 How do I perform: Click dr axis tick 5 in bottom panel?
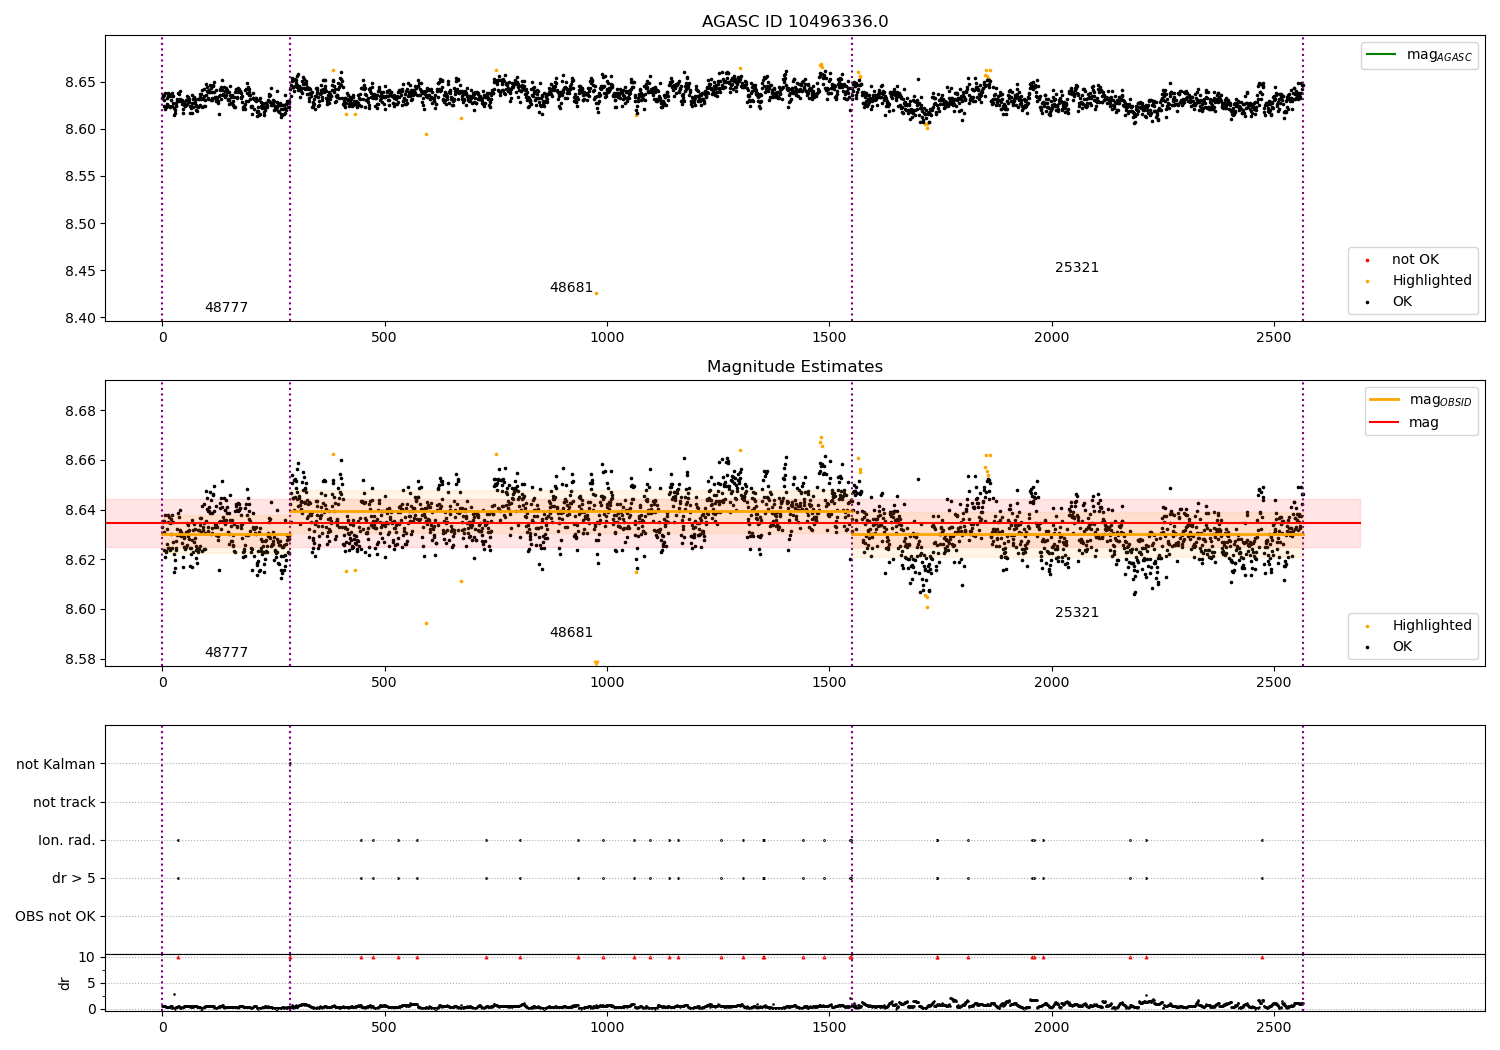(x=92, y=983)
